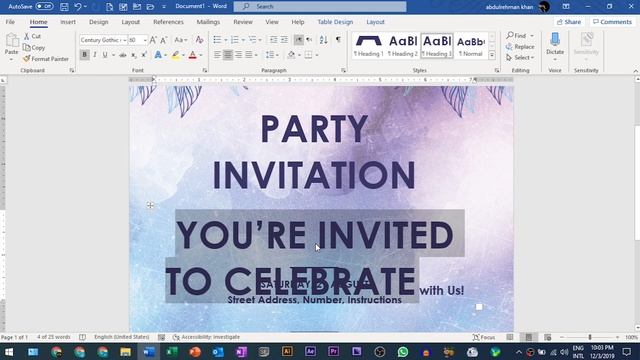Click the Copy command

34,48
